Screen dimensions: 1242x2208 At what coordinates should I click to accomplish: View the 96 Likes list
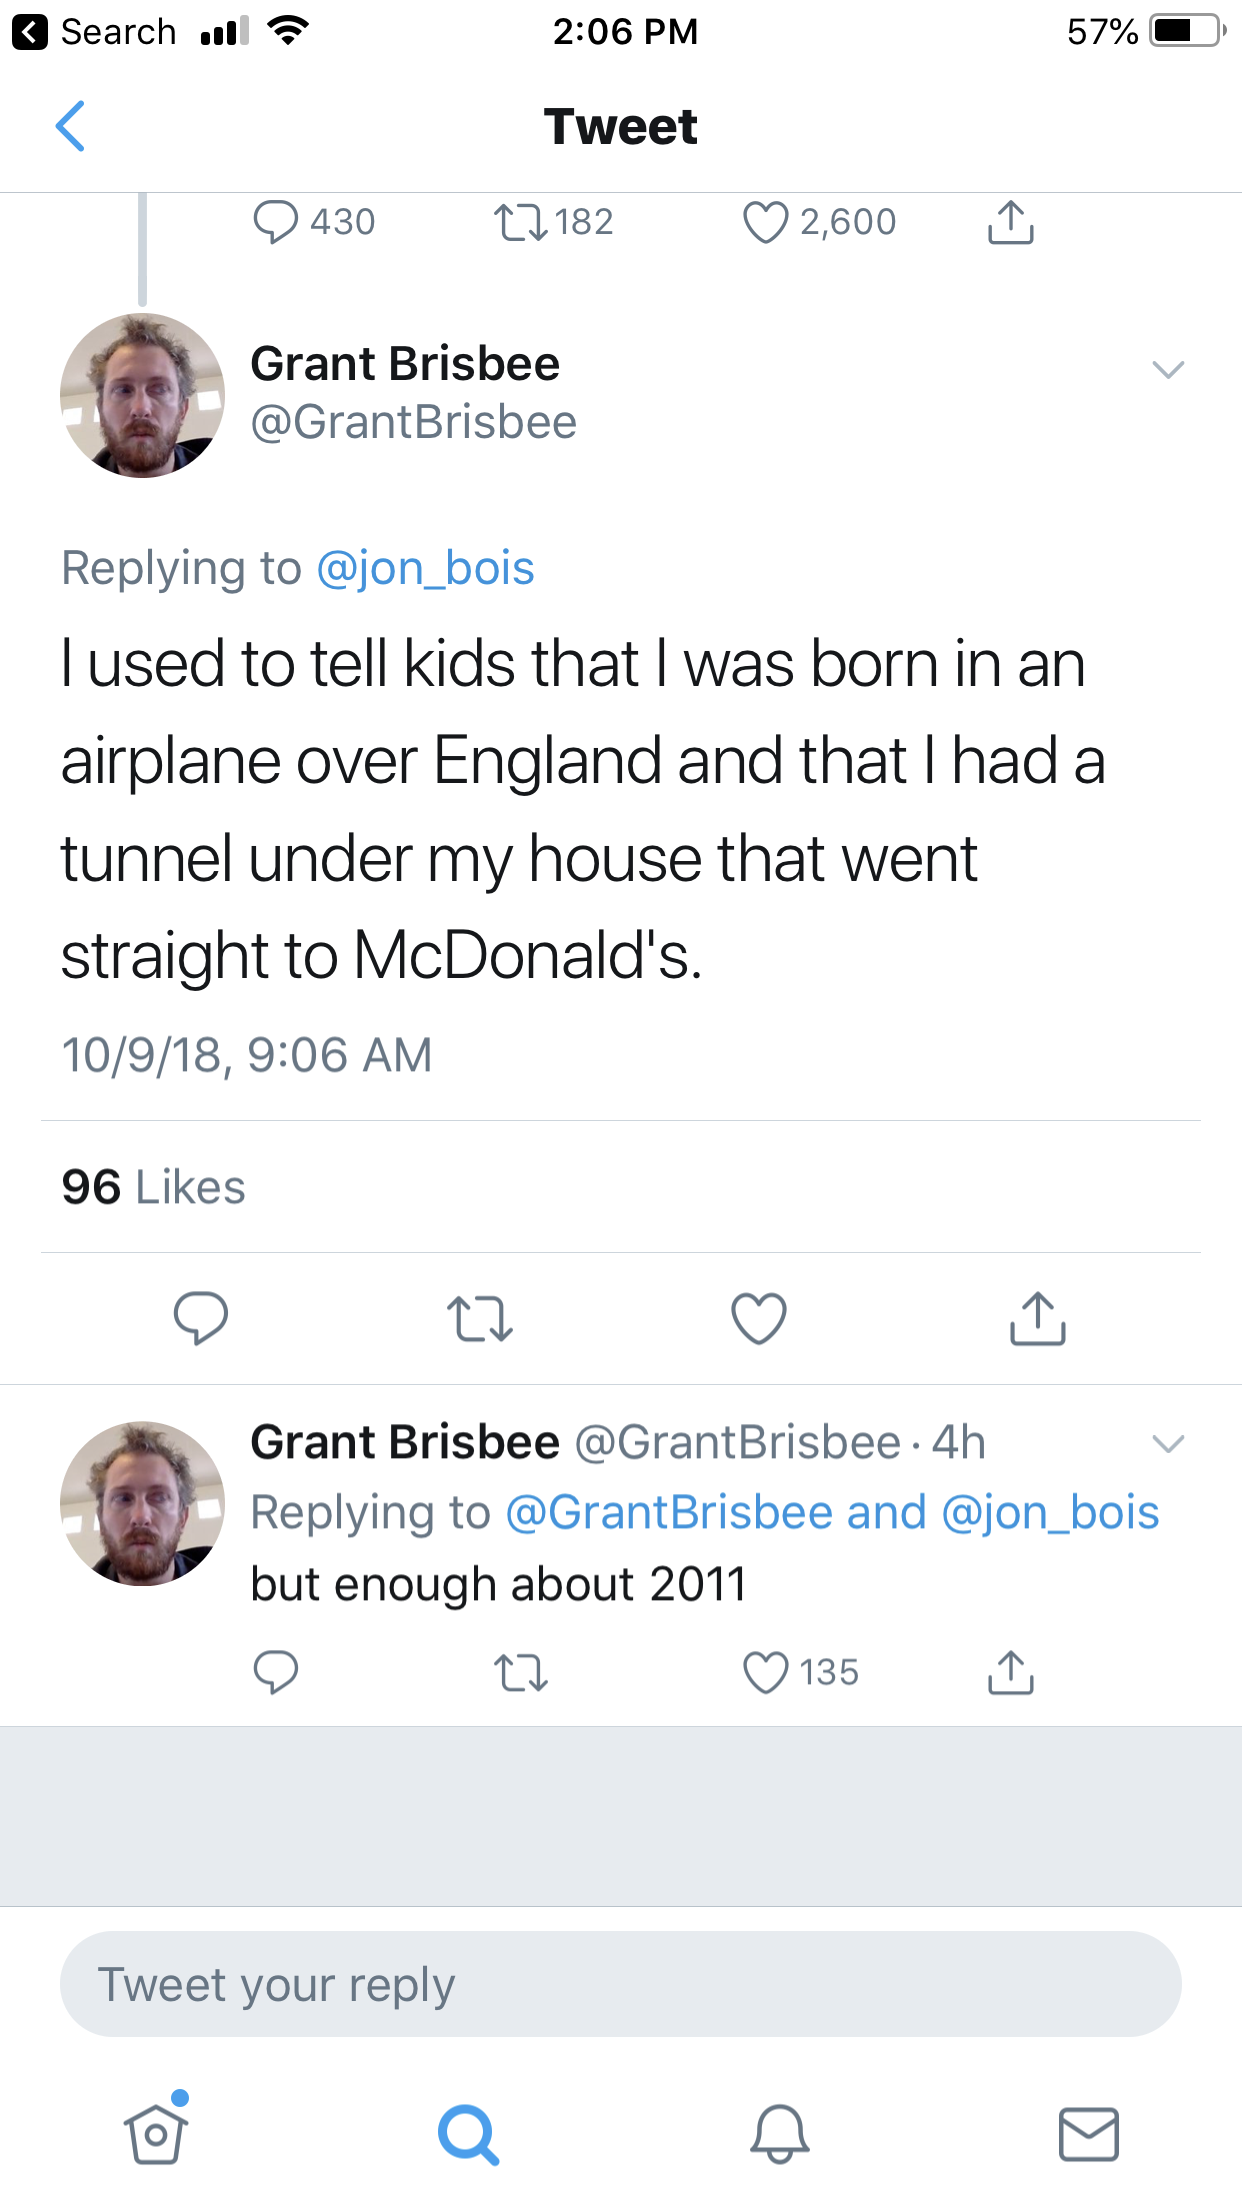coord(153,1187)
